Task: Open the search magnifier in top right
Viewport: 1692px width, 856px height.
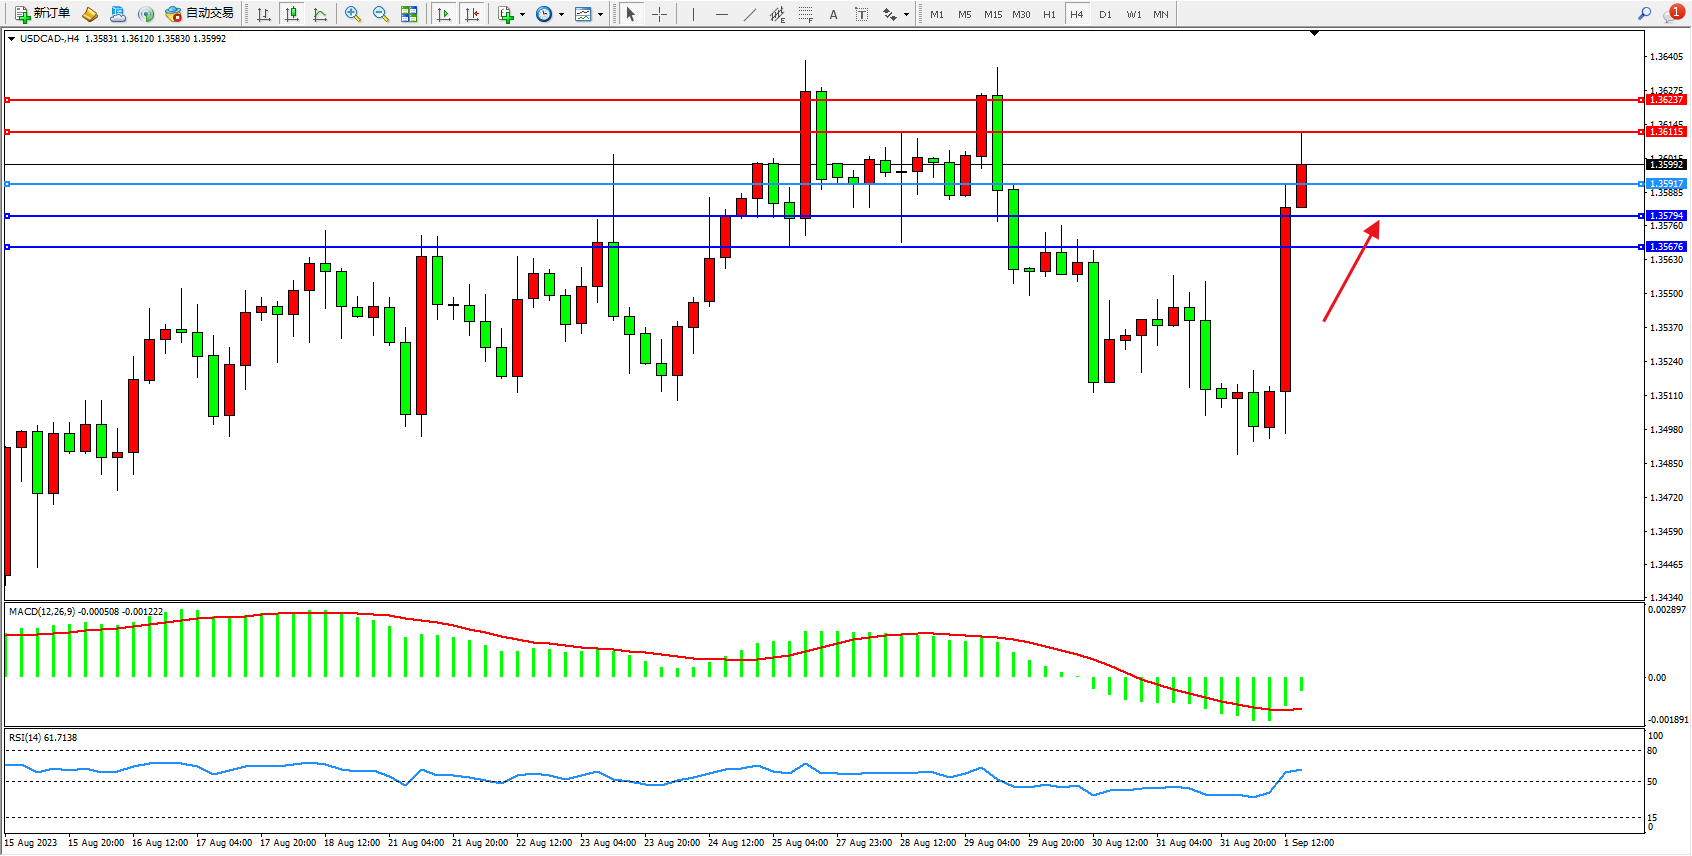Action: point(1644,13)
